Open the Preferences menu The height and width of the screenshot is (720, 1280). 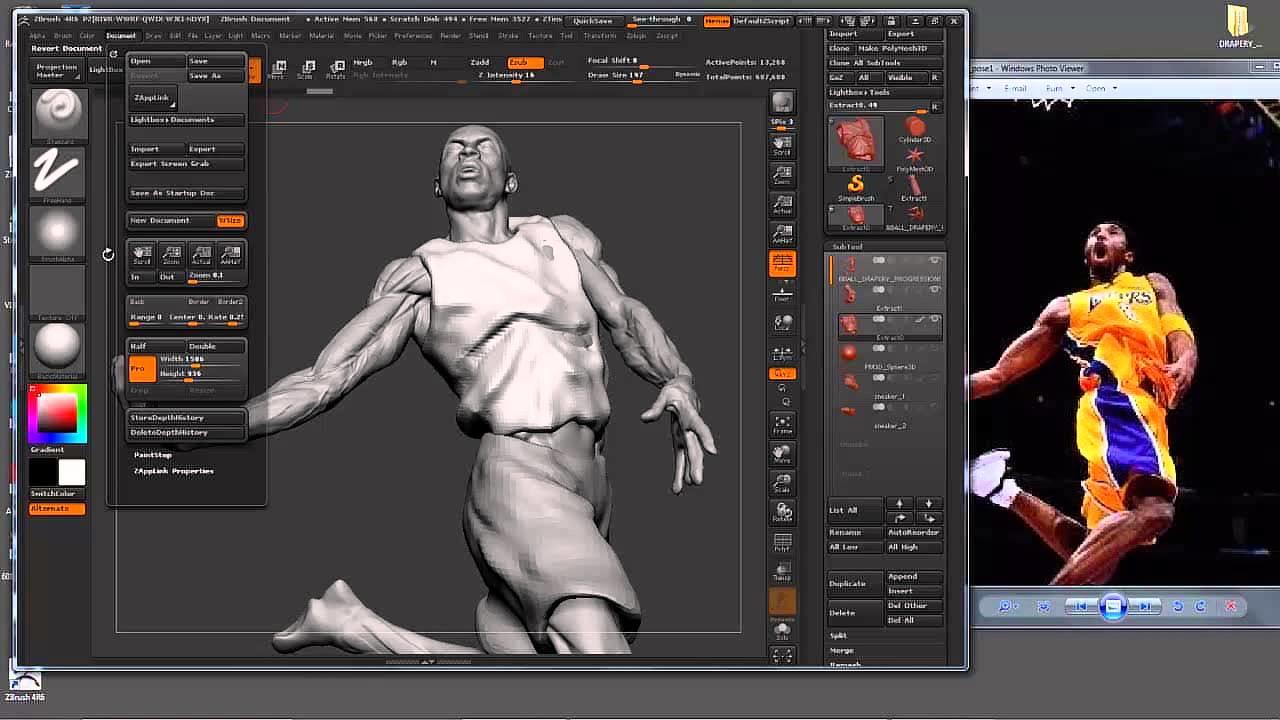[x=413, y=36]
